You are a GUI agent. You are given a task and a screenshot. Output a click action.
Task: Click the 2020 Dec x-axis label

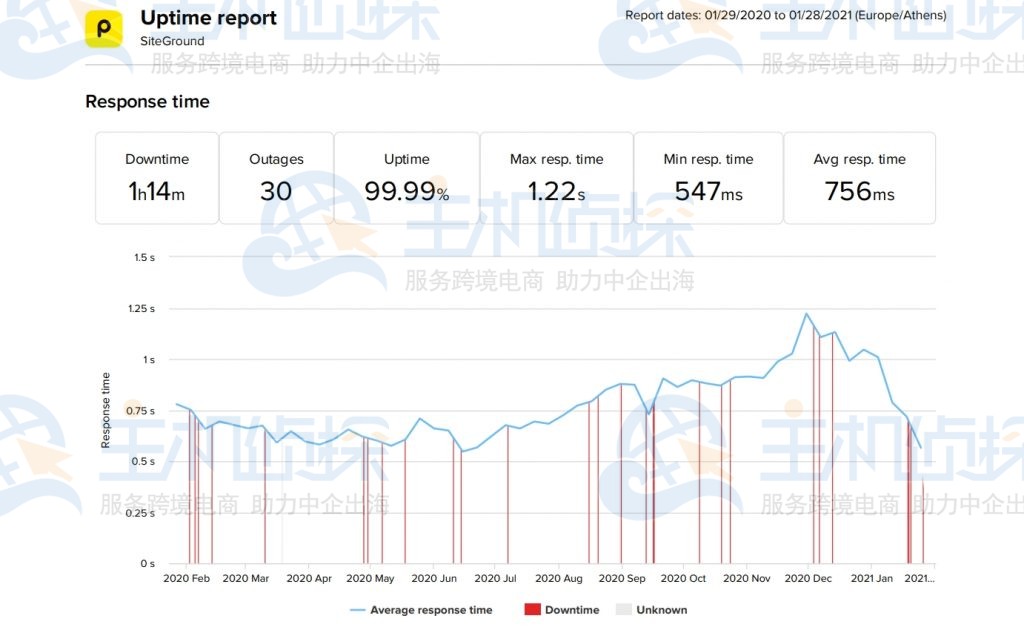[x=808, y=578]
